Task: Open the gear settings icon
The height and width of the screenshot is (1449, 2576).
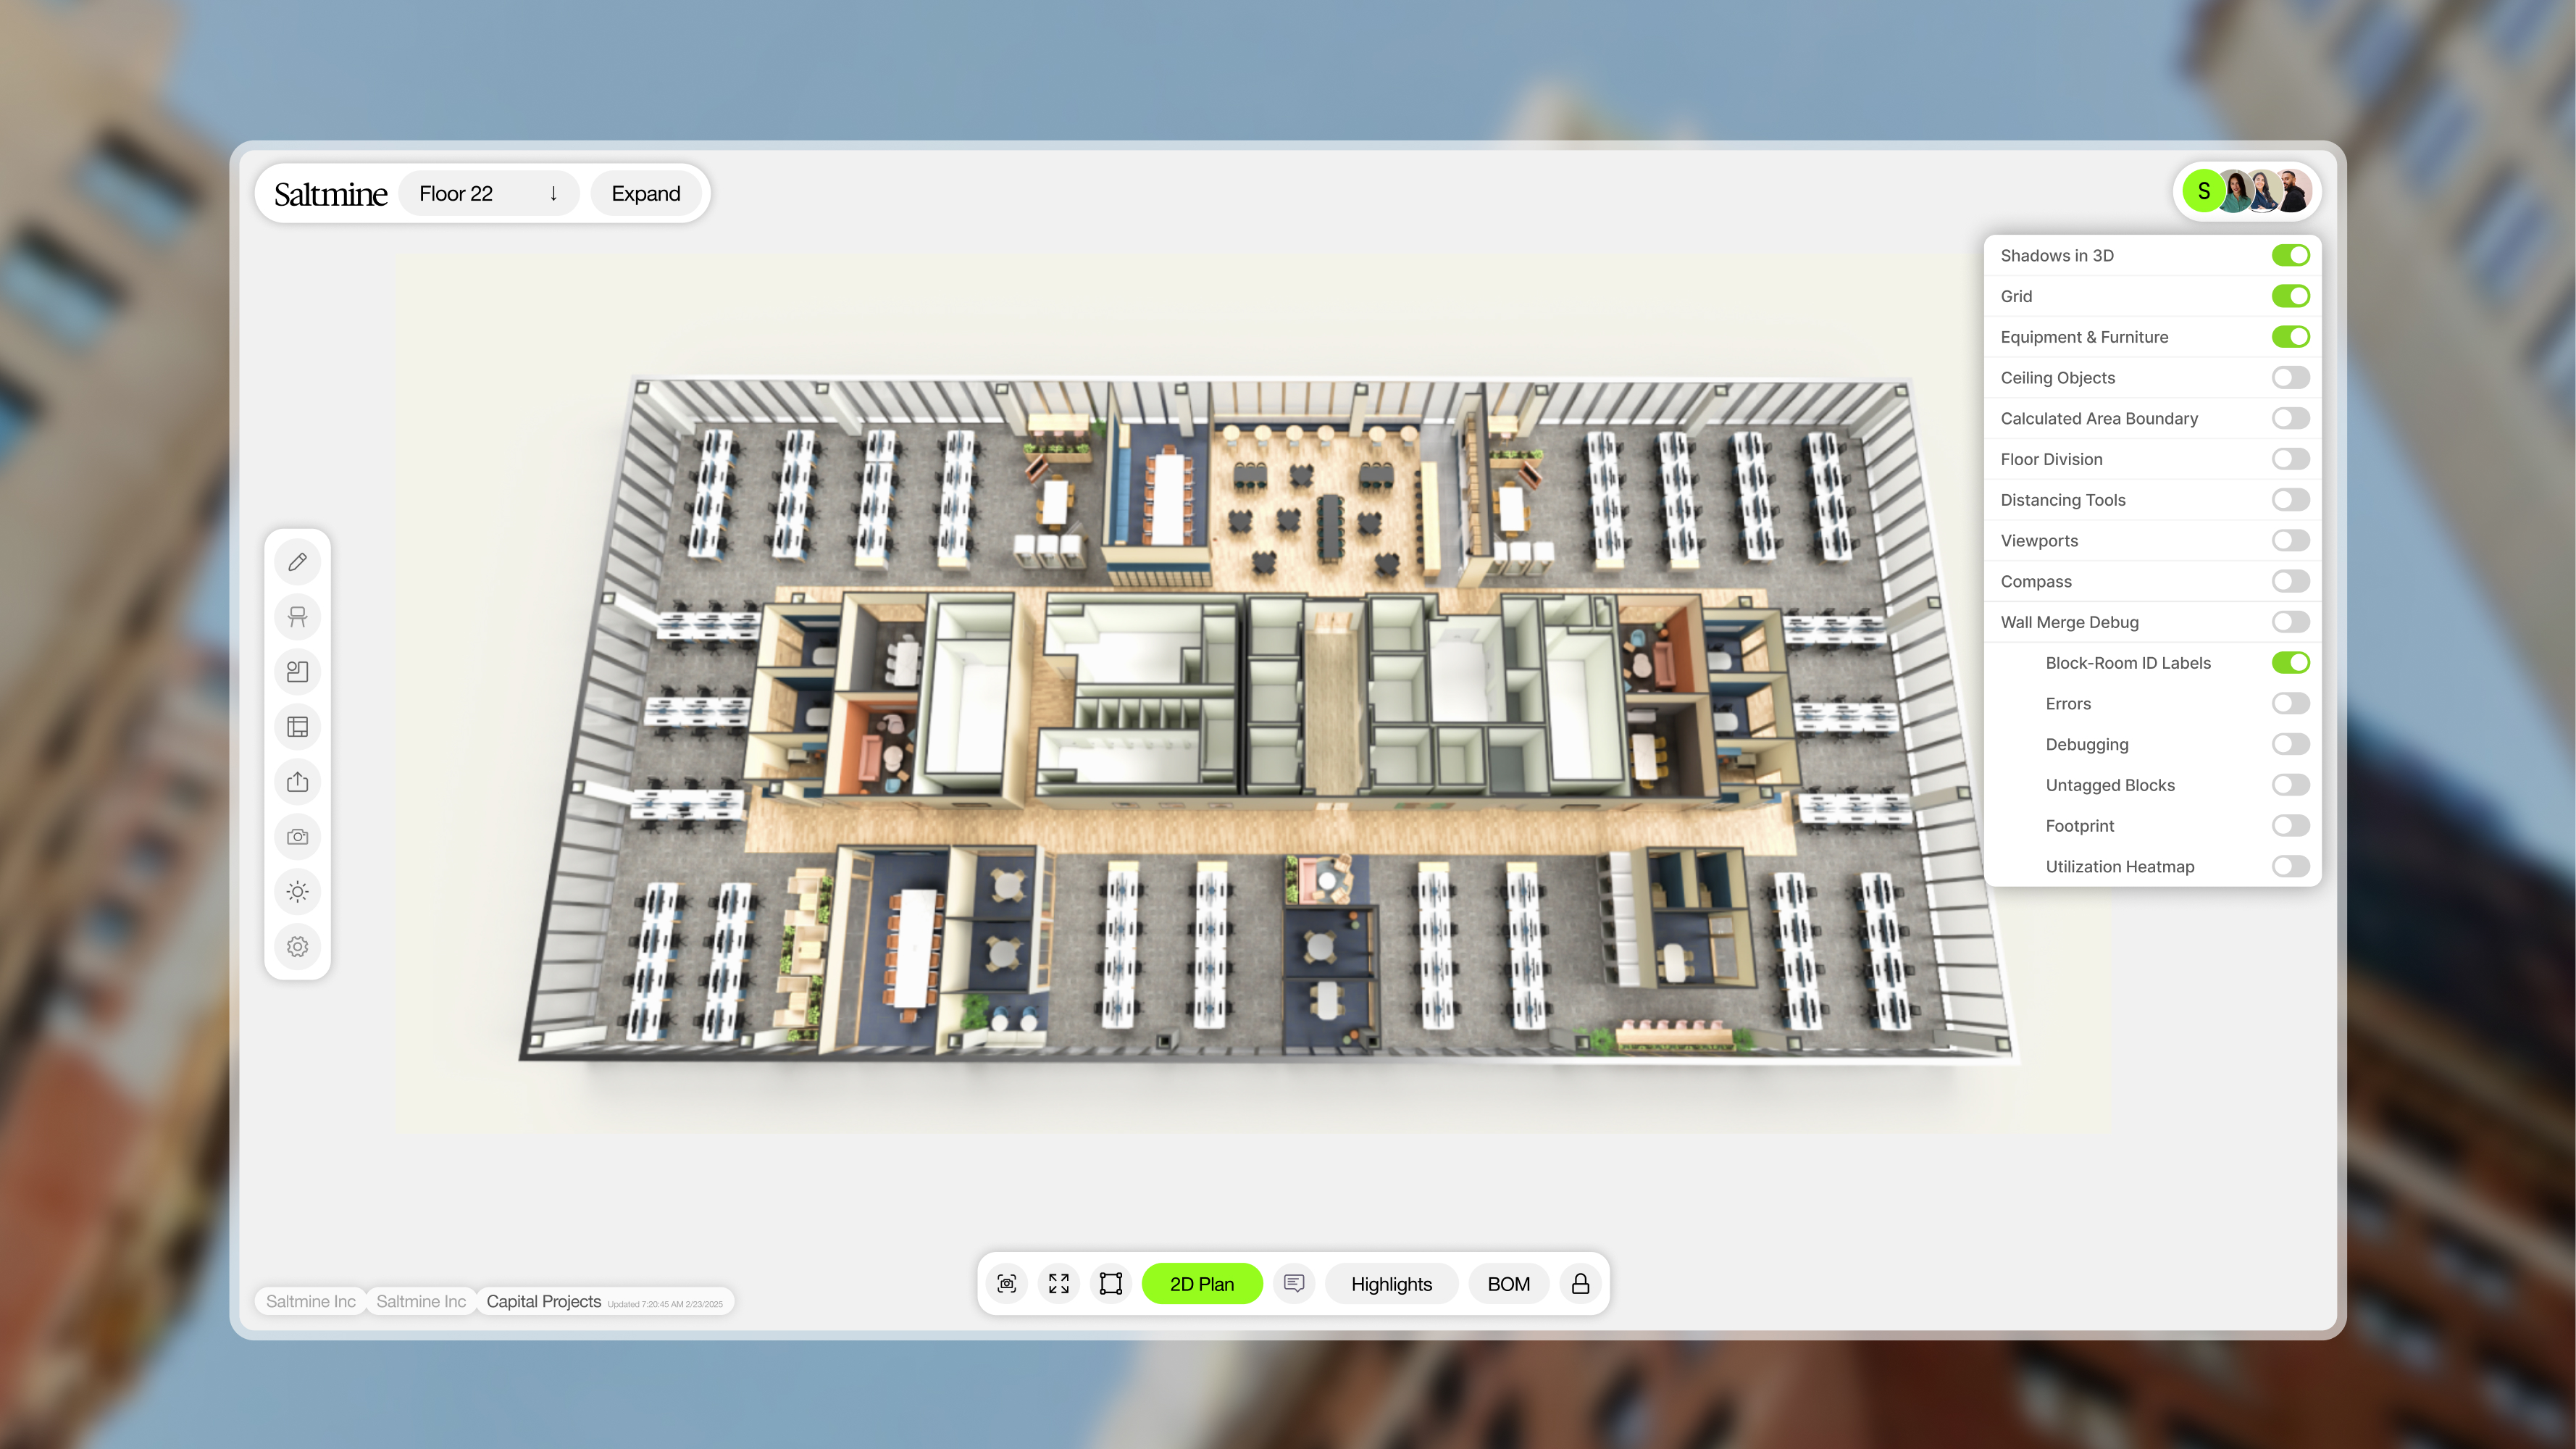Action: 297,946
